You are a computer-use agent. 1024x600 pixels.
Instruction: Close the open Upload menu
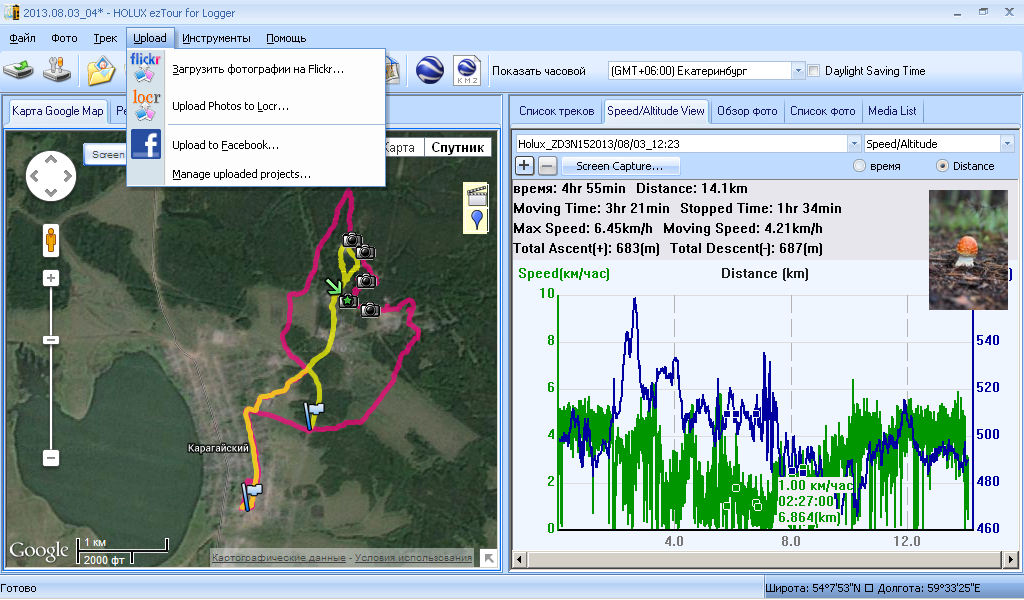coord(150,38)
